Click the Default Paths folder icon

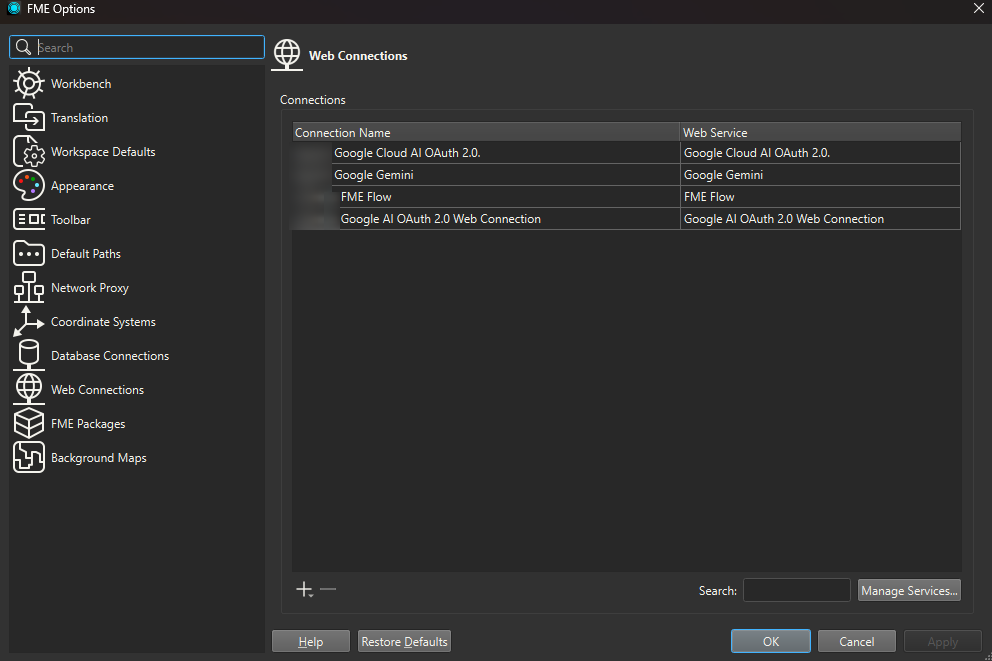tap(28, 254)
